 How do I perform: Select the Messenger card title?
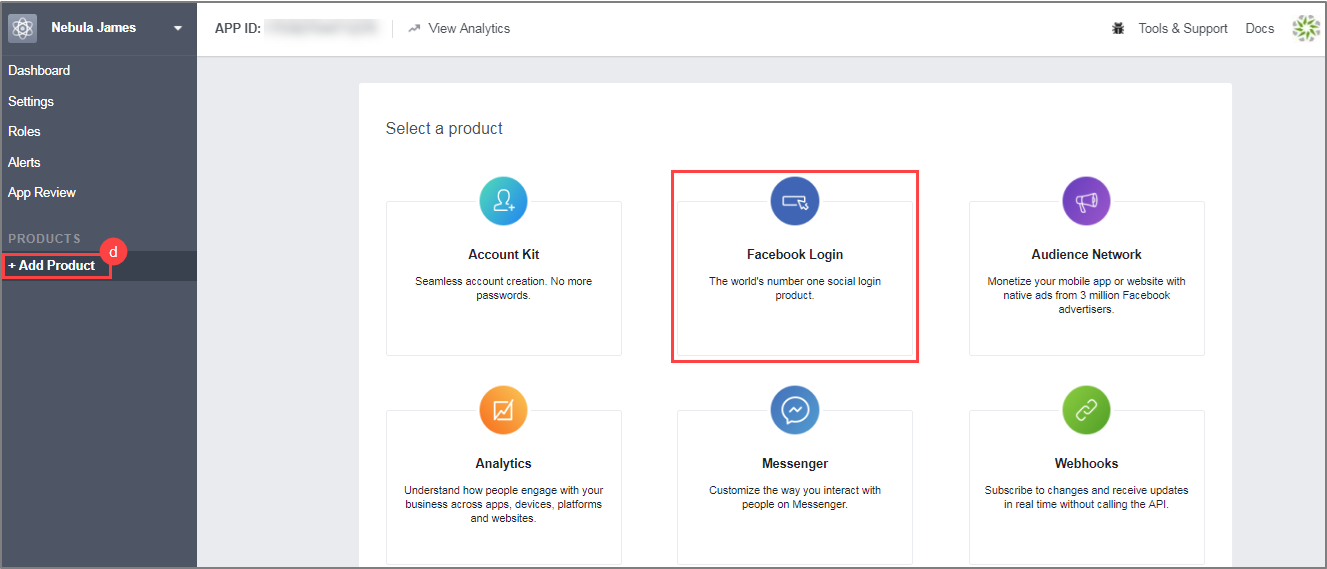pyautogui.click(x=795, y=463)
